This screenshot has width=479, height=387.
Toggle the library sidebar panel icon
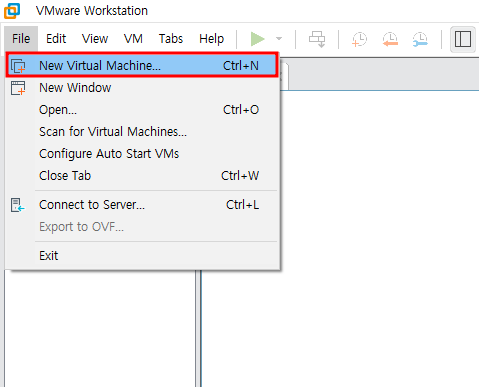tap(463, 39)
